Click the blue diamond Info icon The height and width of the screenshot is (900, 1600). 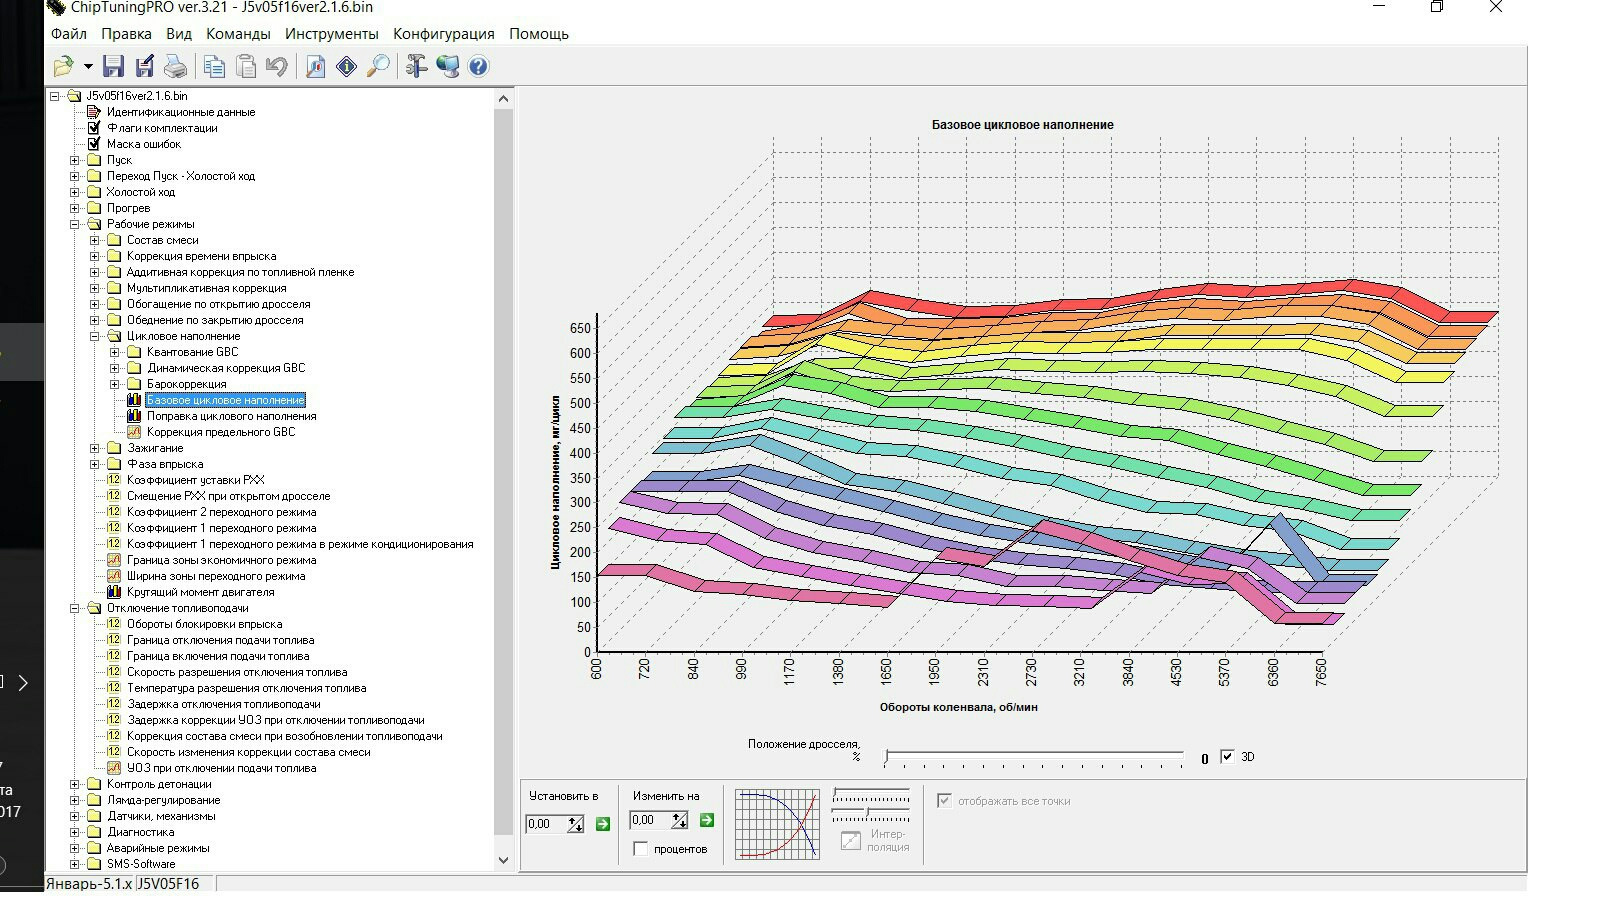click(x=347, y=67)
